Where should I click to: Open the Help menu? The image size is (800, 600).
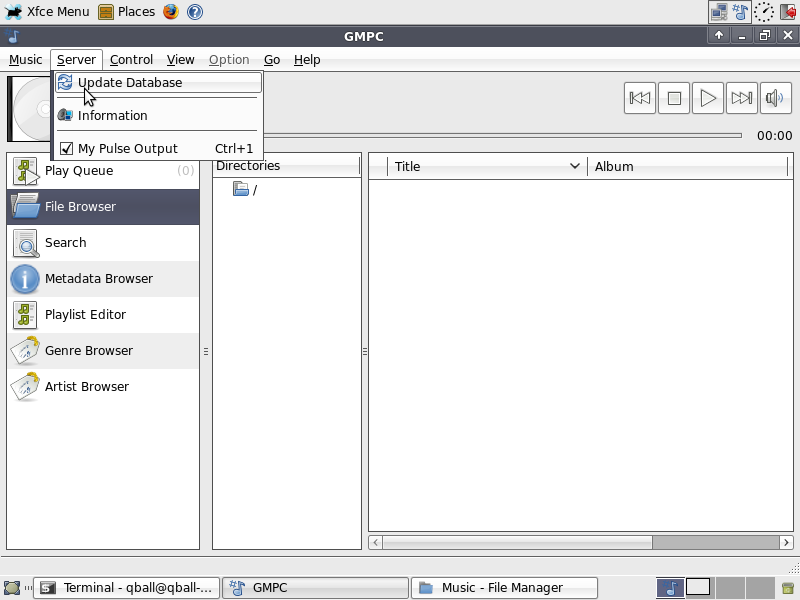point(307,60)
